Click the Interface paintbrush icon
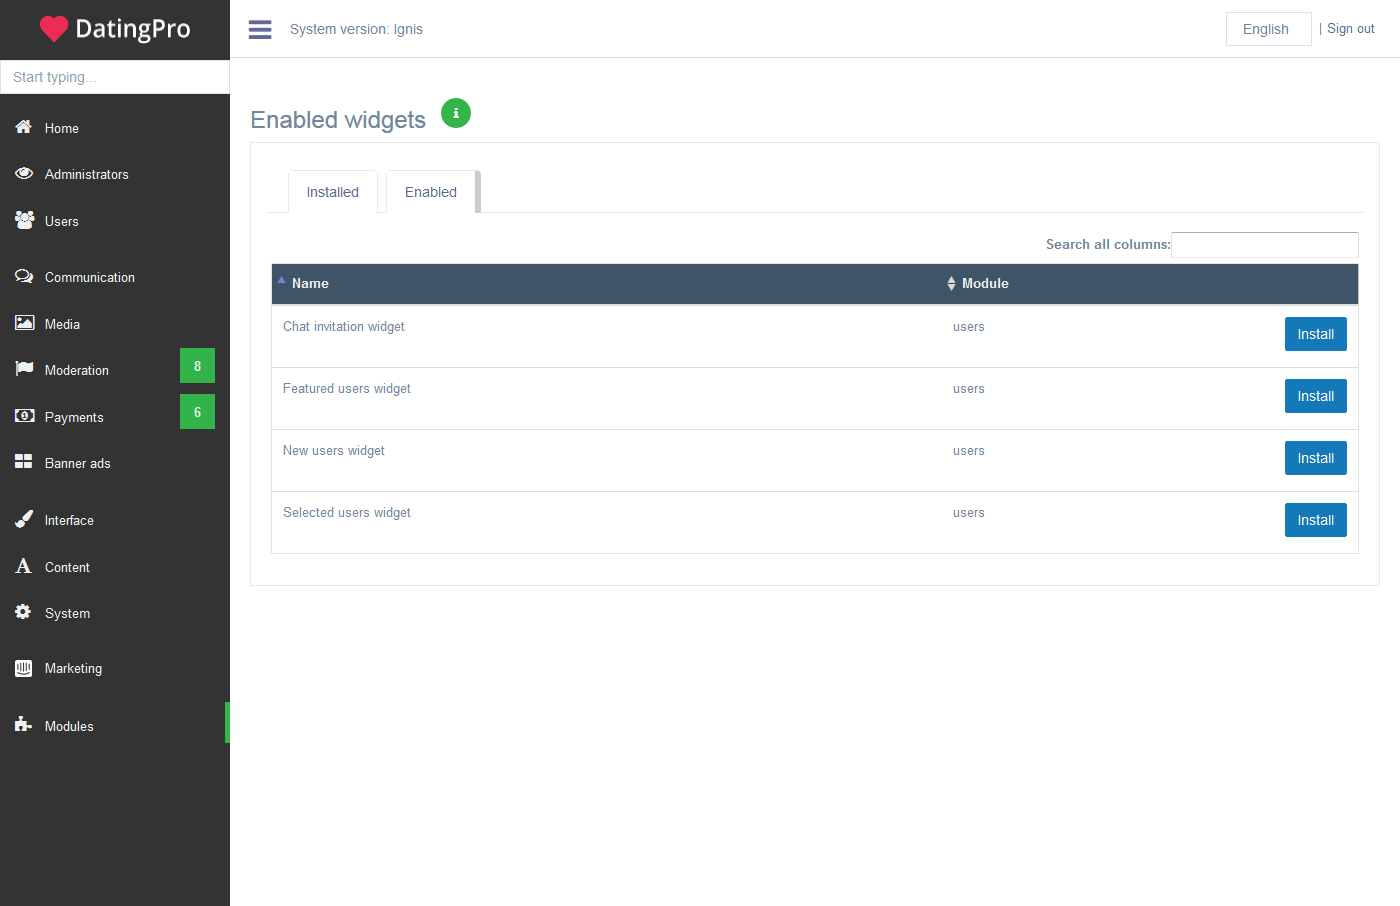 (24, 519)
